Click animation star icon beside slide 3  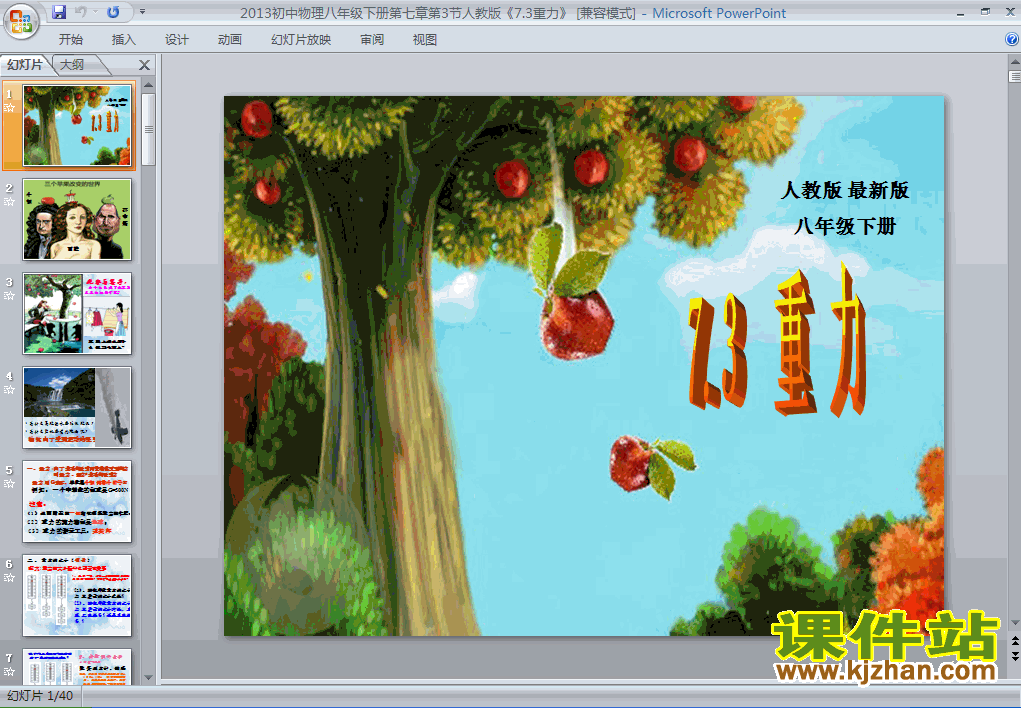click(x=9, y=296)
